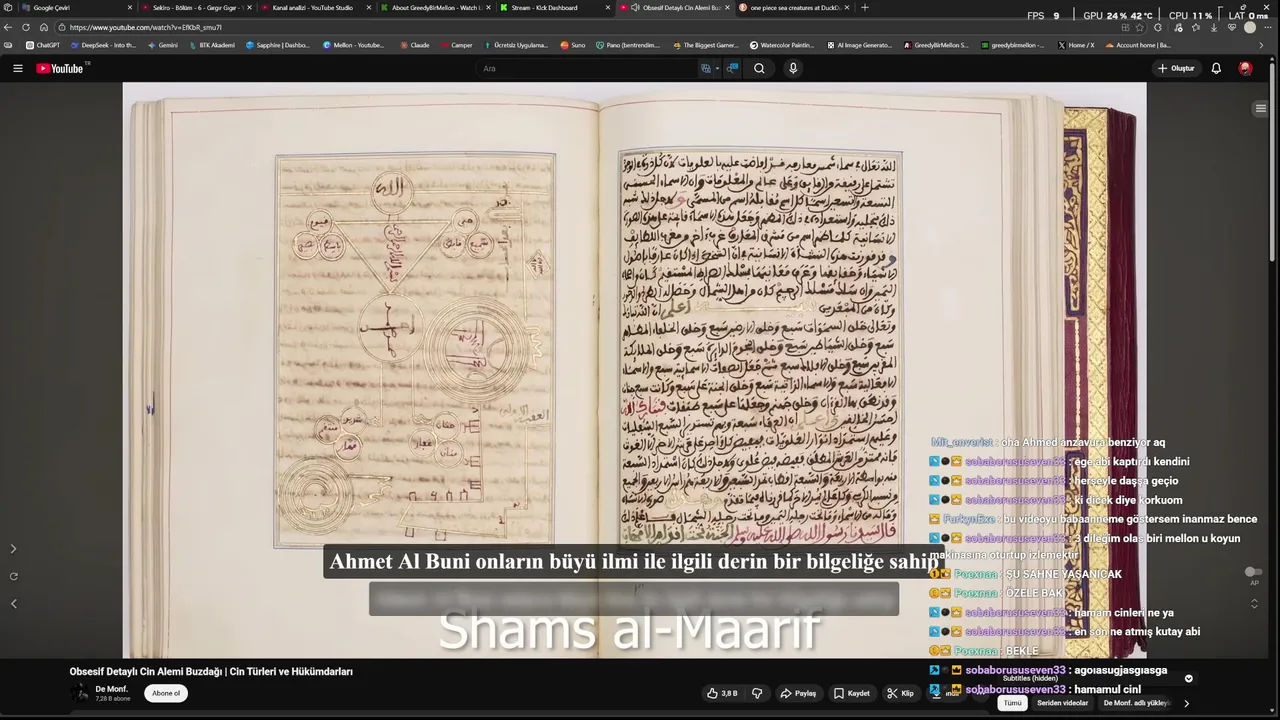This screenshot has height=720, width=1280.
Task: Open the AI Image Generator bookmark
Action: 860,45
